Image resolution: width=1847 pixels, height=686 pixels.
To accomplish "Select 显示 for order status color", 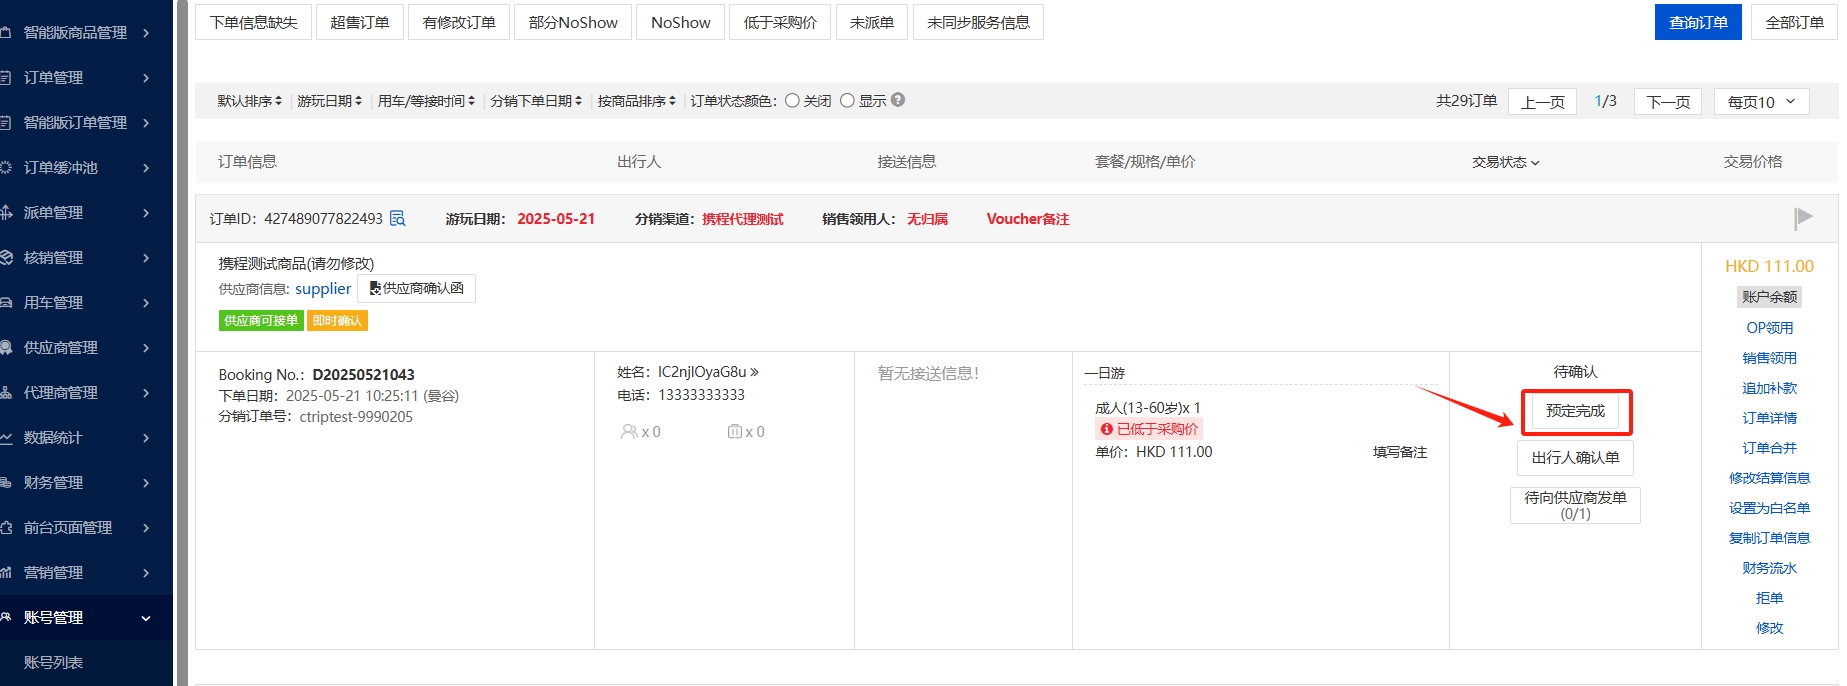I will click(847, 100).
